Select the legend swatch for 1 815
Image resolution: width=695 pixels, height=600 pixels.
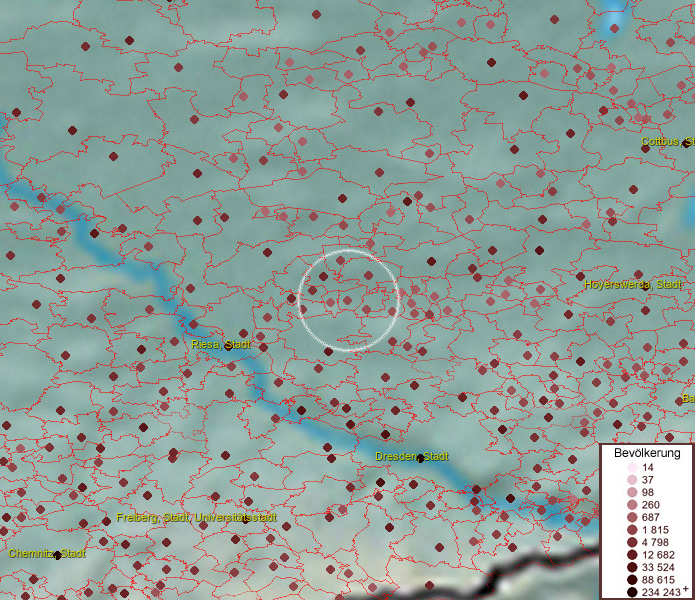click(631, 530)
